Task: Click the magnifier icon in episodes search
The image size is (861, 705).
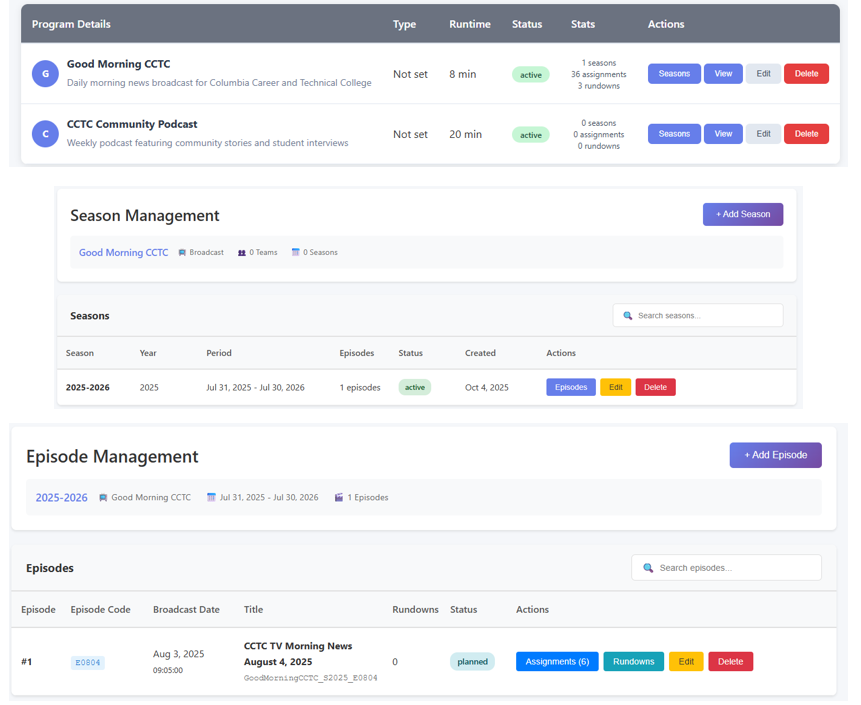Action: 648,568
